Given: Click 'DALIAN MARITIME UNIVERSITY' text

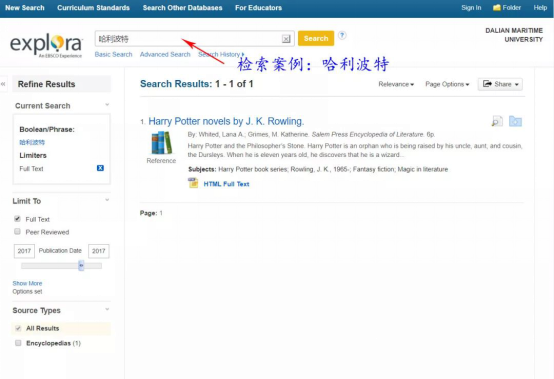Looking at the screenshot, I should coord(514,35).
